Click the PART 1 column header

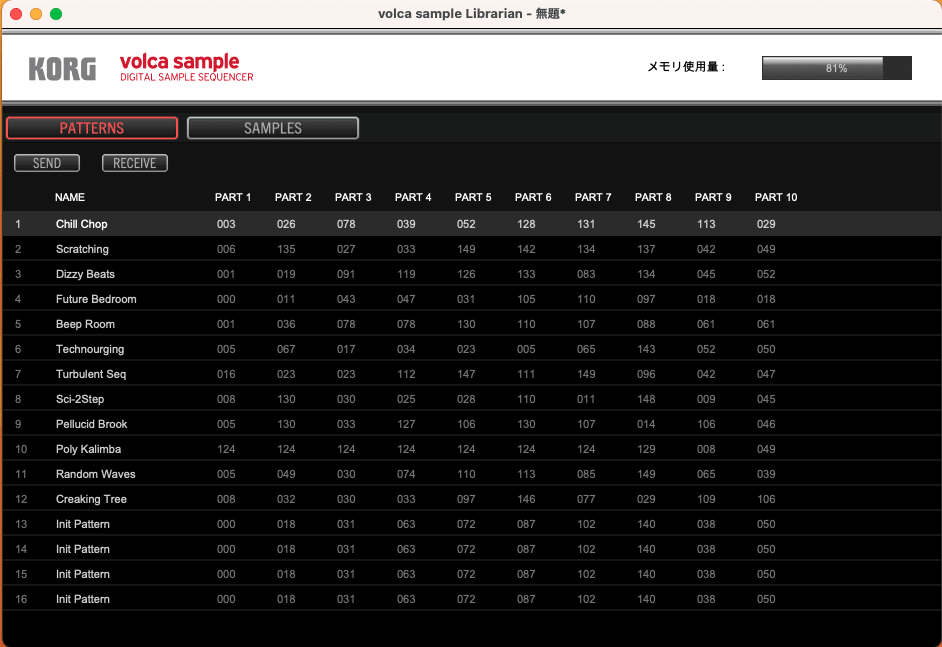pyautogui.click(x=233, y=197)
